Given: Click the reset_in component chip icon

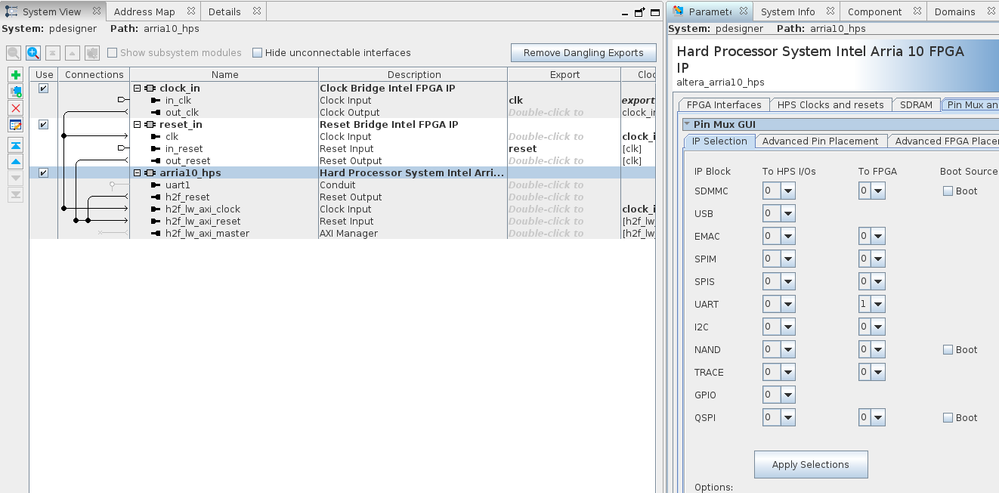Looking at the screenshot, I should (x=150, y=125).
